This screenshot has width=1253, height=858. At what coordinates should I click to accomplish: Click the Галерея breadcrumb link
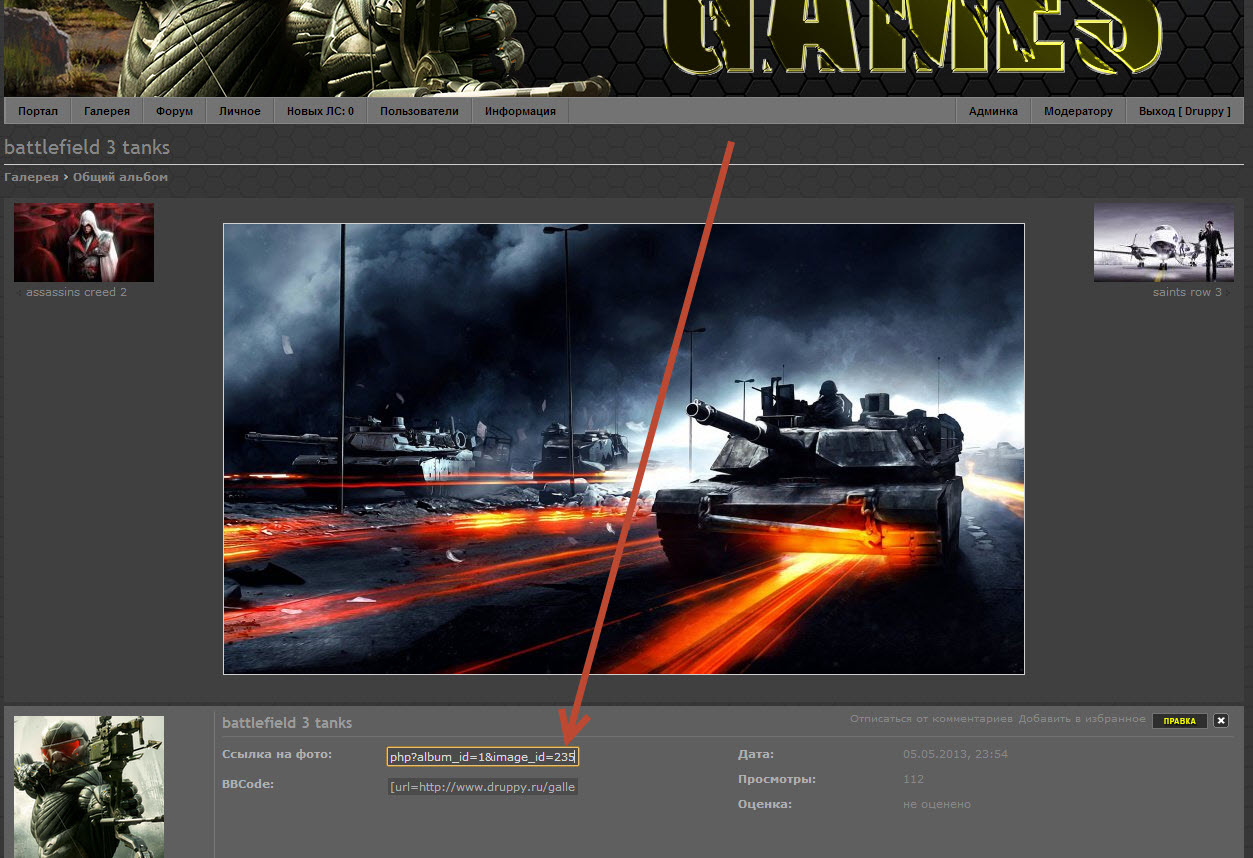pos(31,177)
